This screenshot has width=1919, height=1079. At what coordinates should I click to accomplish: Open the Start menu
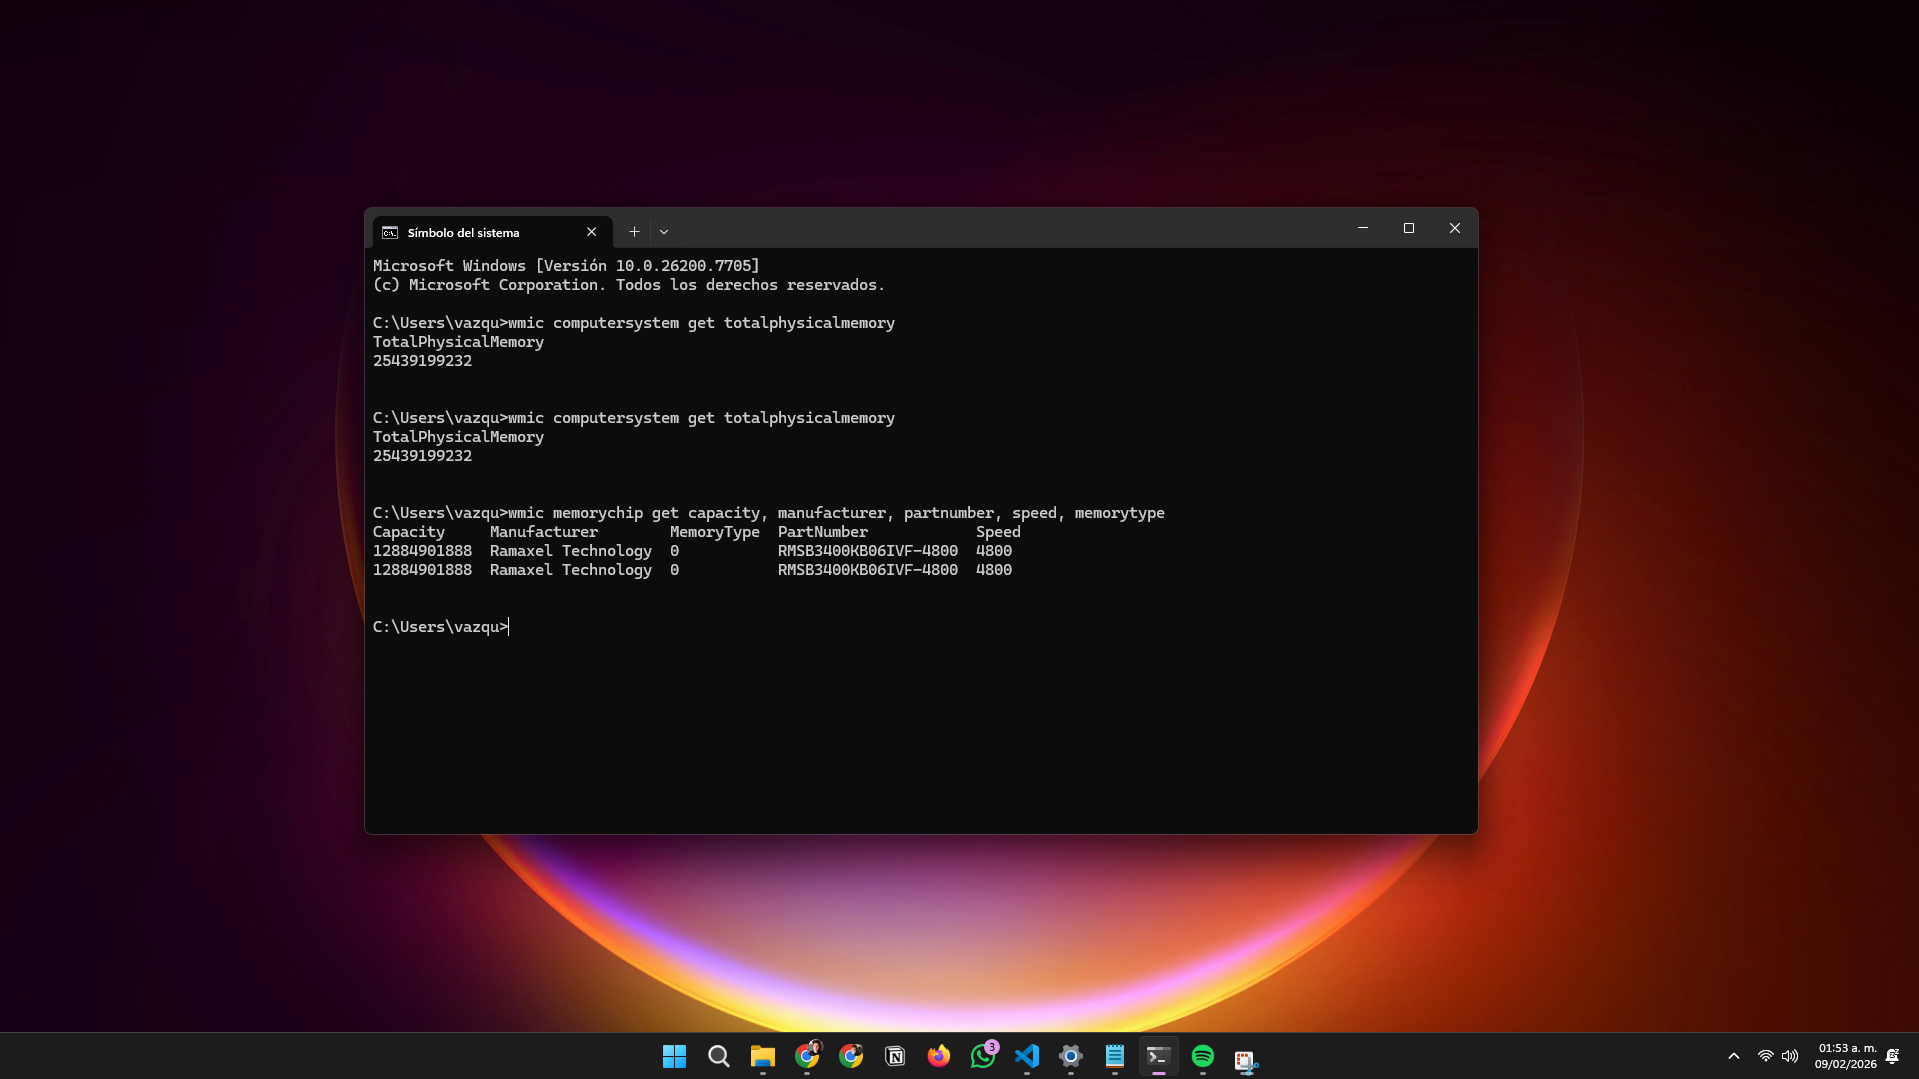click(x=674, y=1057)
